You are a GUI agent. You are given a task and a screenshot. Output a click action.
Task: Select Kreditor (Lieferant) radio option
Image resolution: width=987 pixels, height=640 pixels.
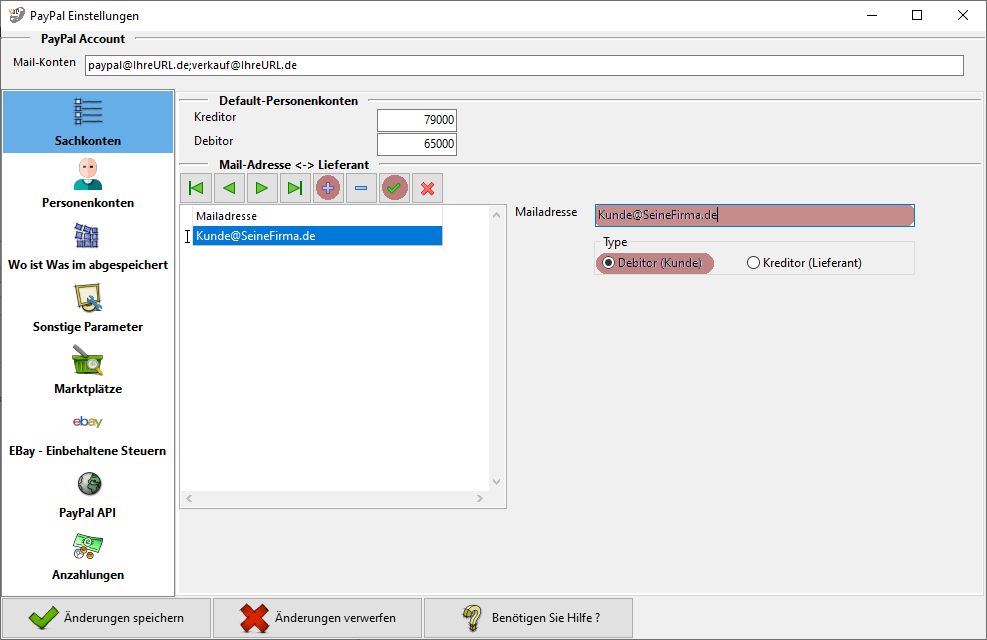coord(754,263)
